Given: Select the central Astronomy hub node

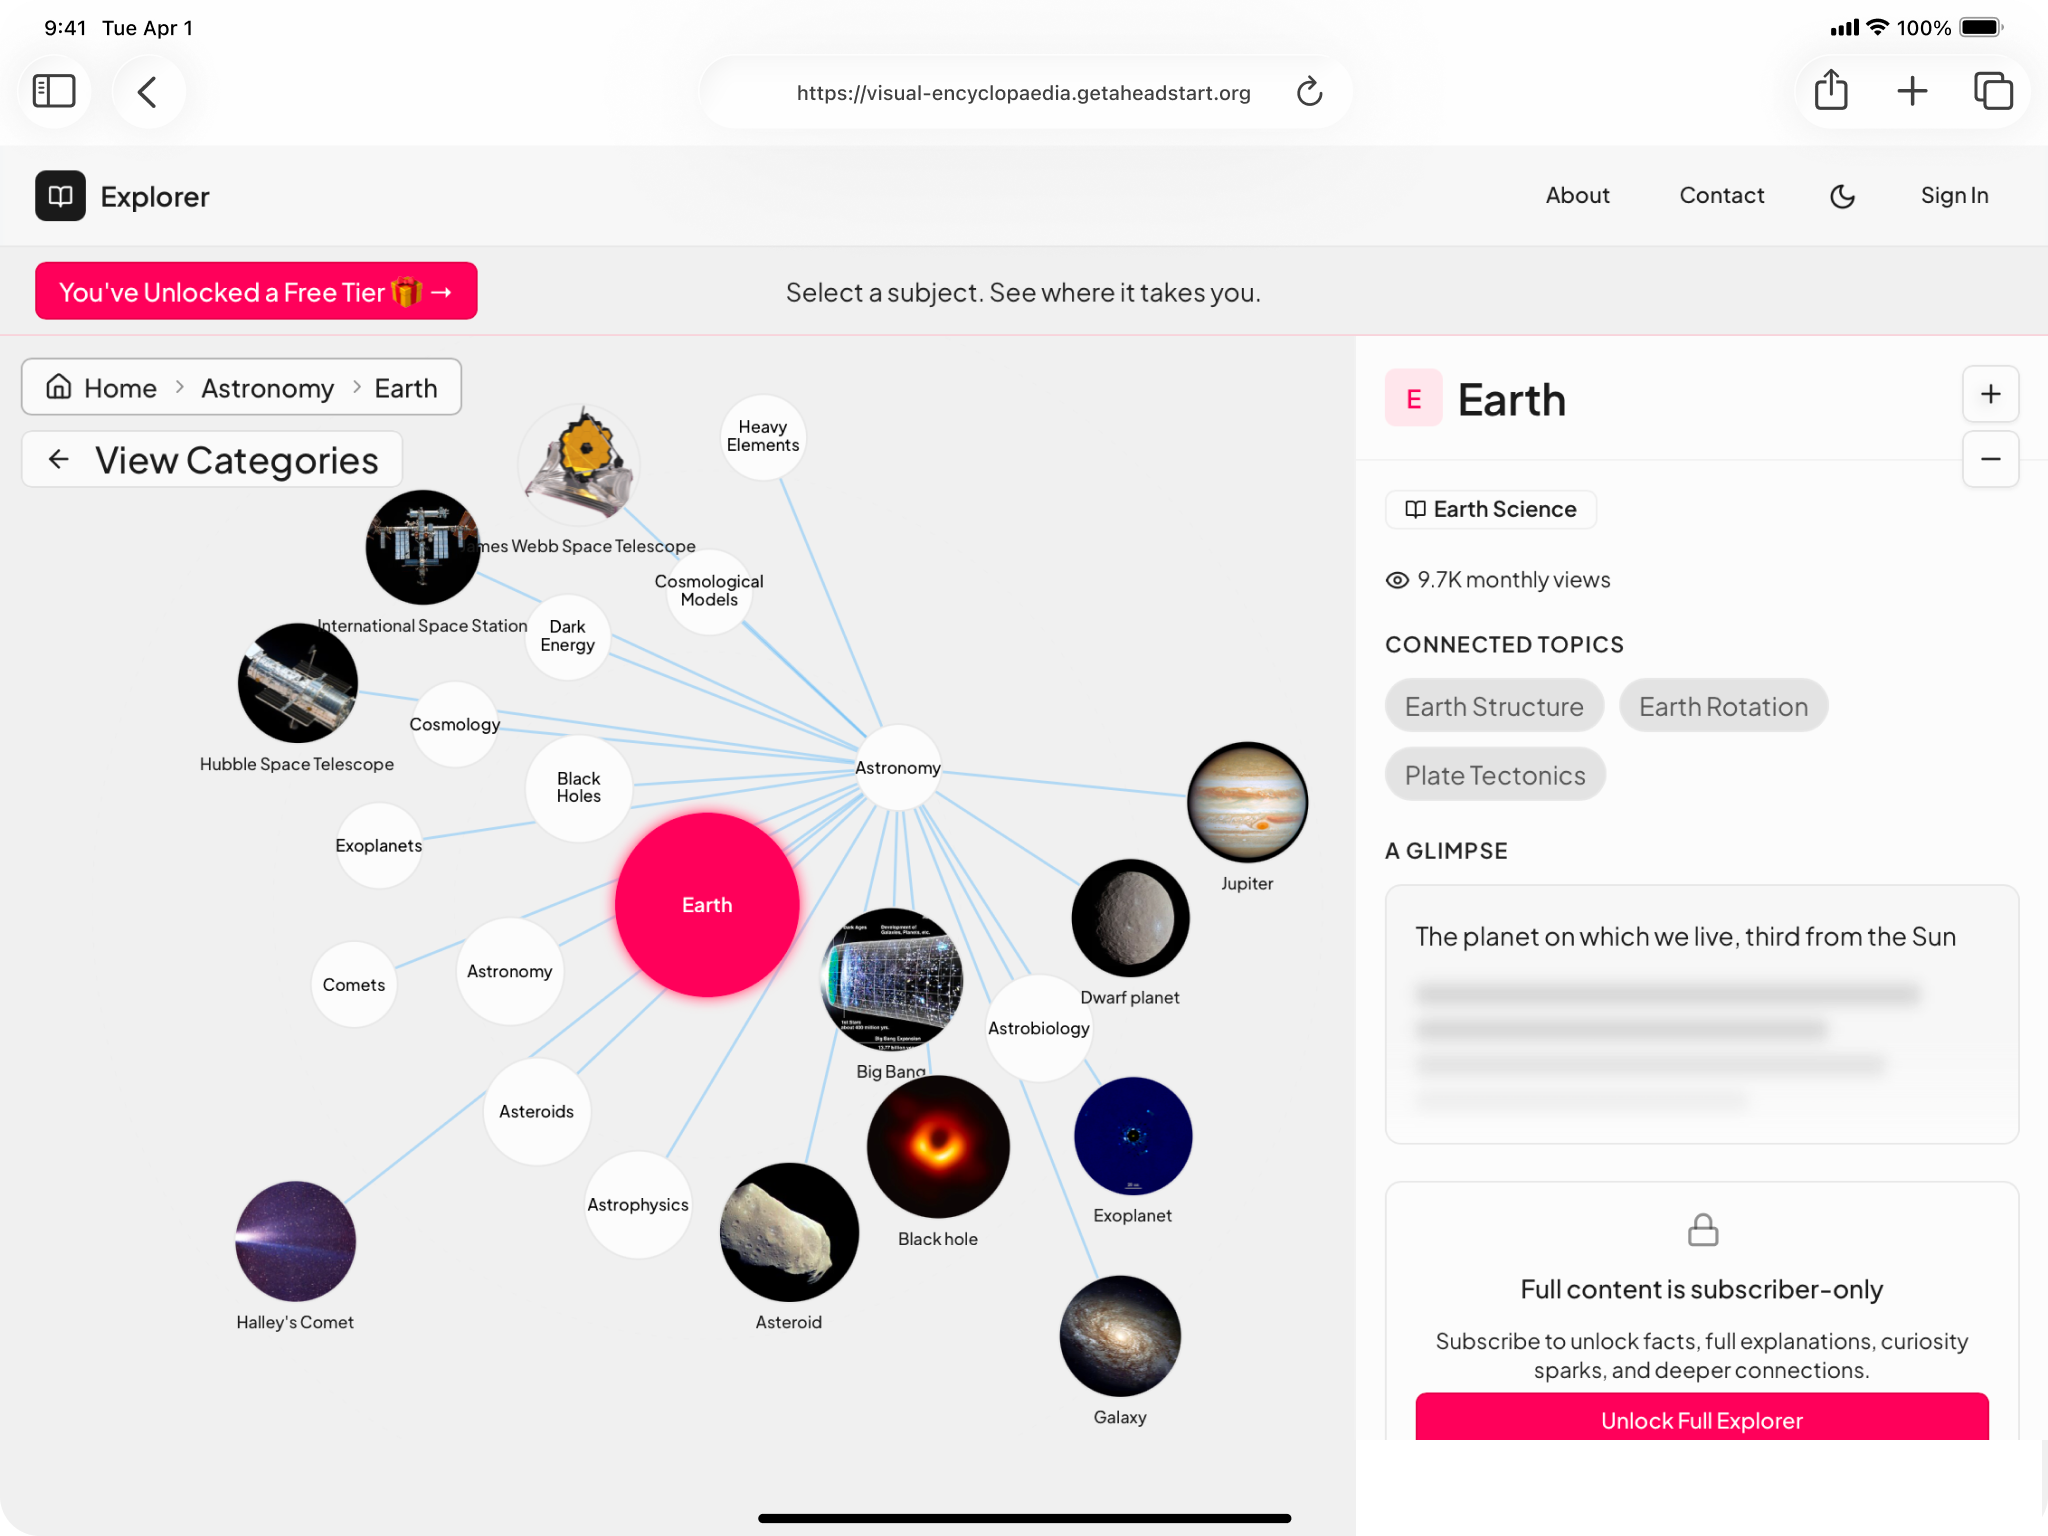Looking at the screenshot, I should (898, 768).
